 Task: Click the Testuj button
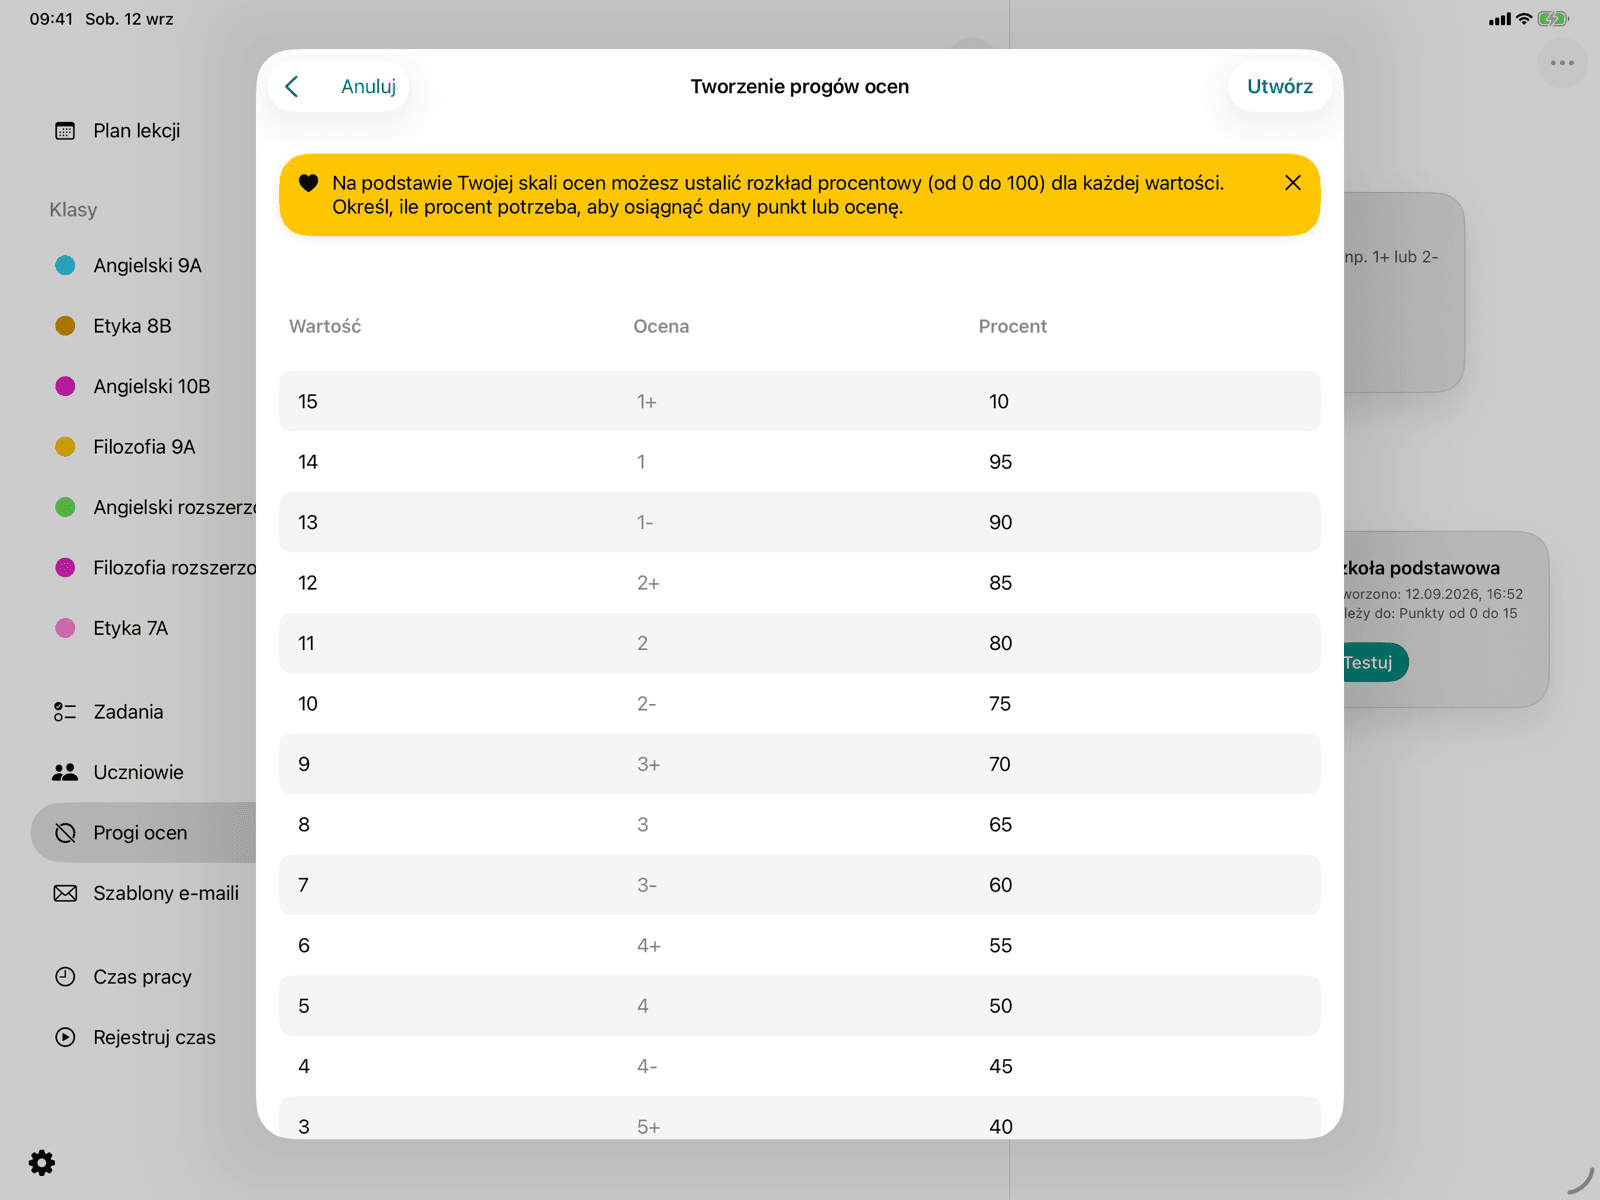point(1370,662)
